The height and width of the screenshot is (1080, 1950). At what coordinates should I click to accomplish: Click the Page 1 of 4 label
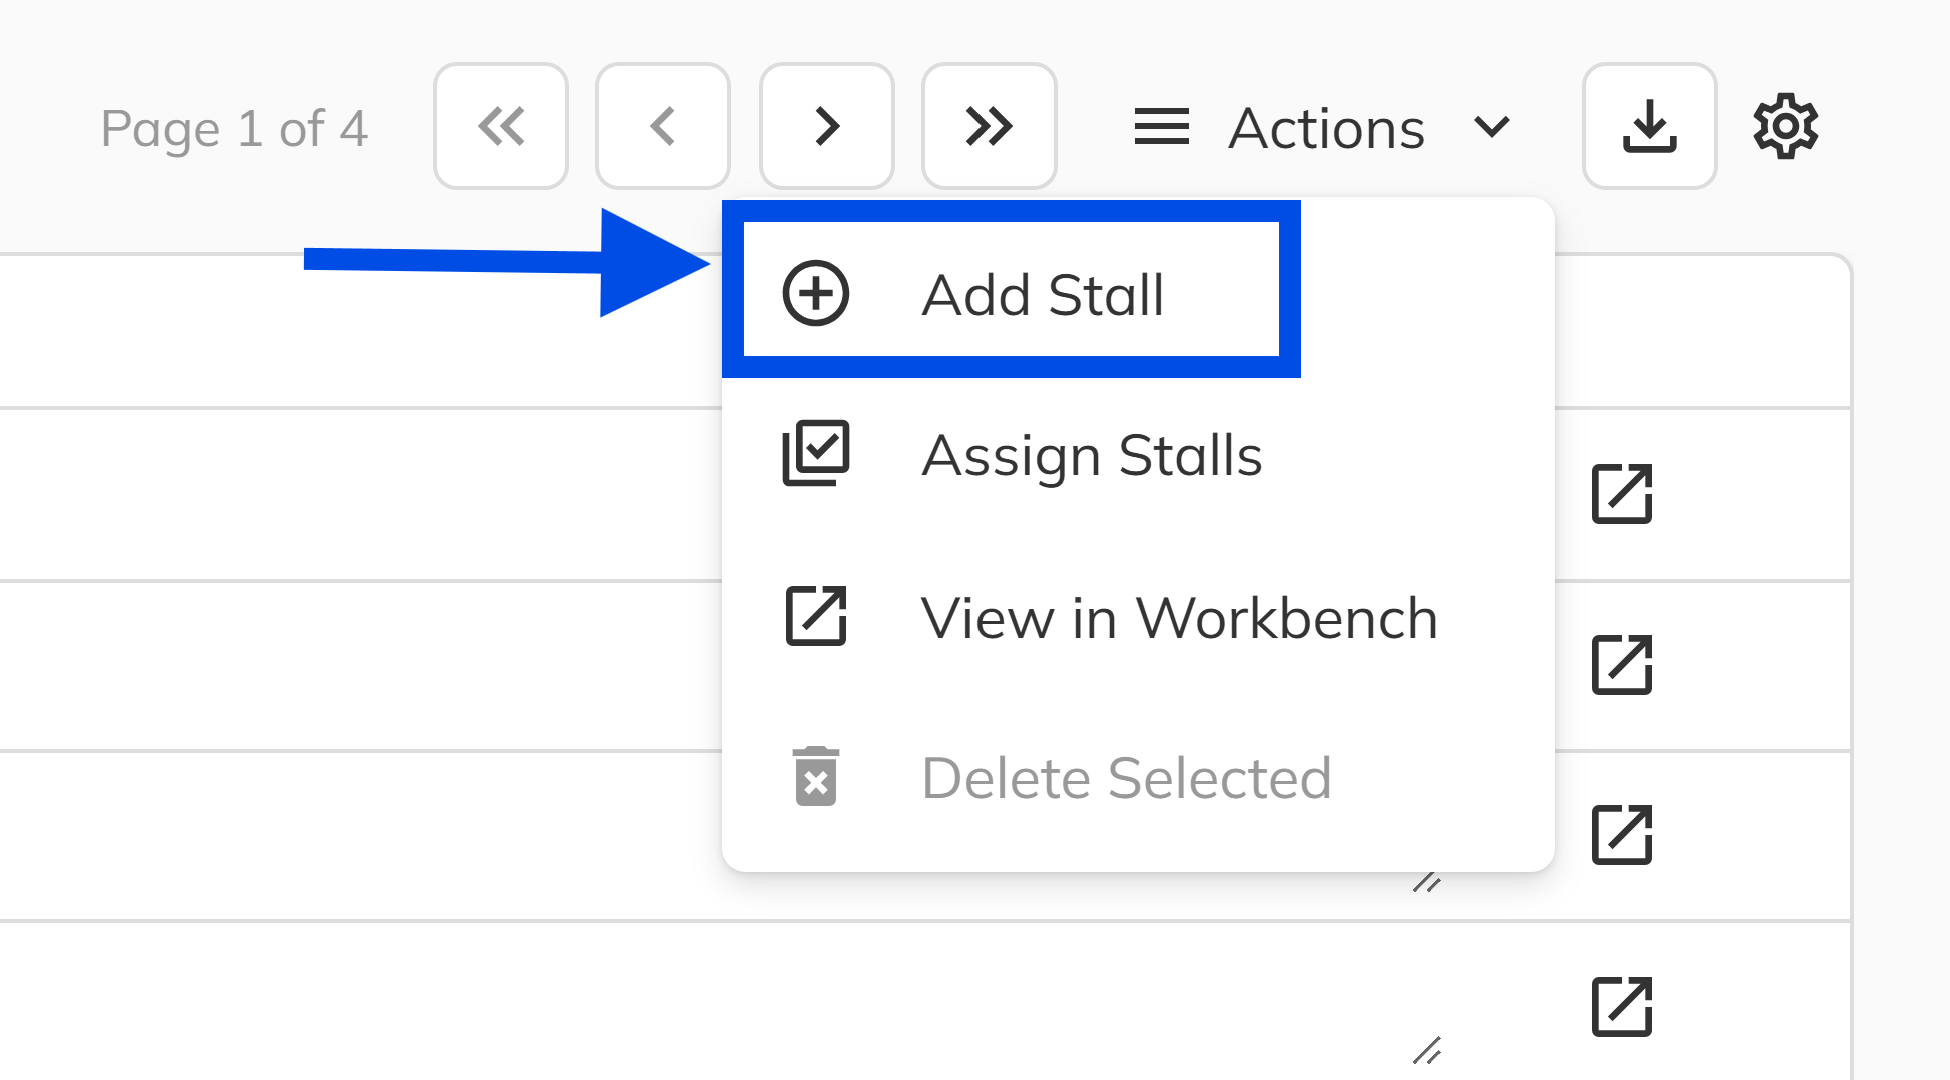coord(235,126)
